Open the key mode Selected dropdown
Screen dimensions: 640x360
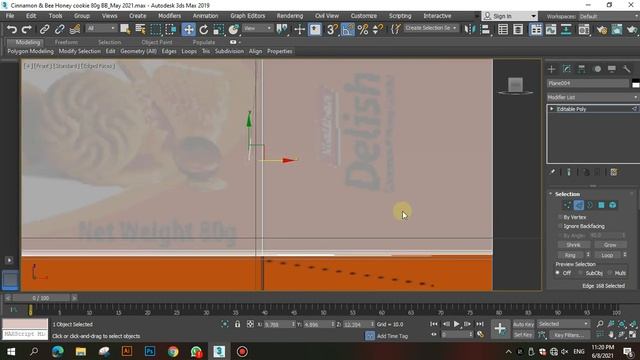tap(563, 324)
